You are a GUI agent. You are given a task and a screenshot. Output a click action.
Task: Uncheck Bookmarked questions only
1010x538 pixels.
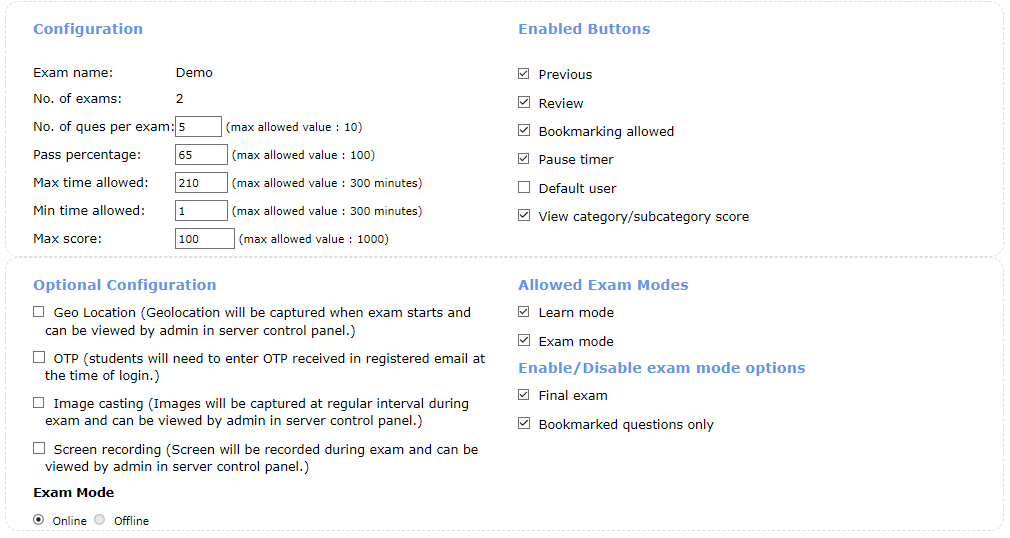click(x=524, y=424)
